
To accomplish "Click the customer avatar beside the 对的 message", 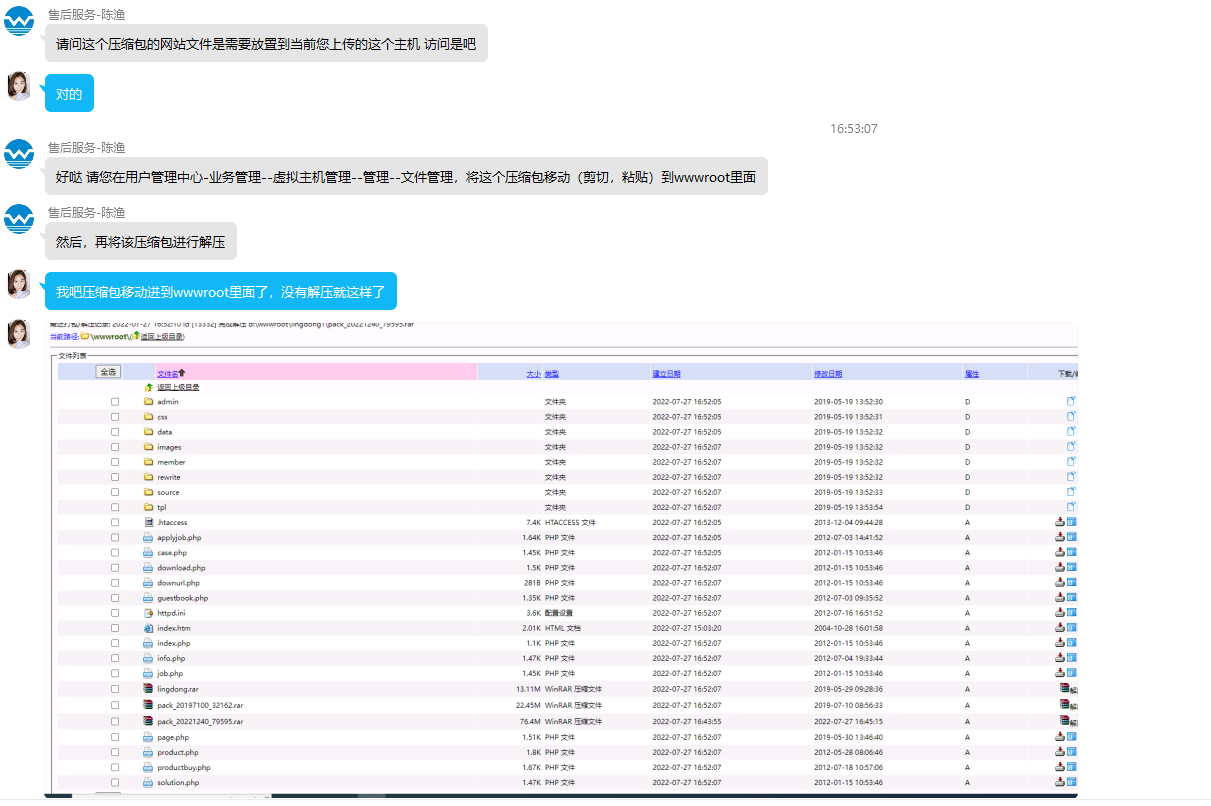I will click(19, 86).
